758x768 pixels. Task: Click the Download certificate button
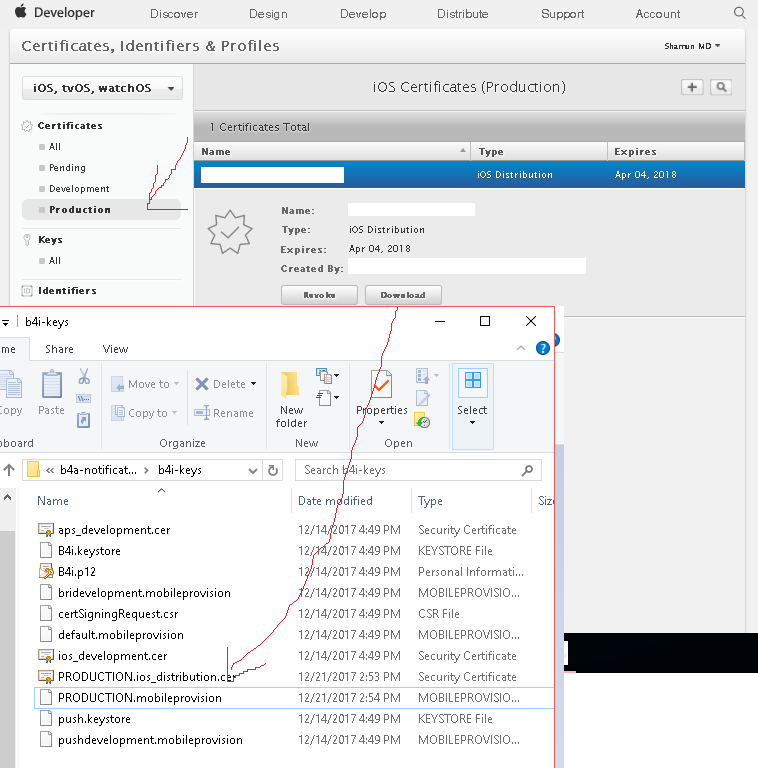[x=403, y=295]
